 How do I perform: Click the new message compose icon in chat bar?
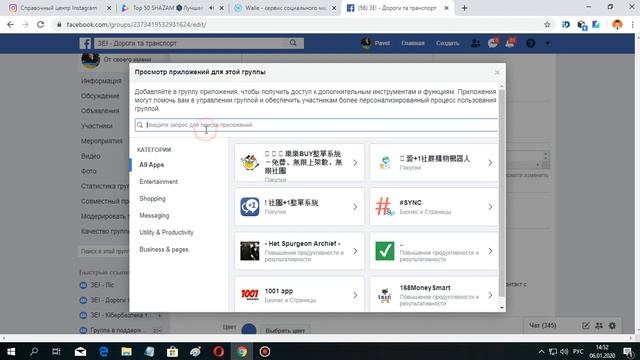pyautogui.click(x=586, y=325)
